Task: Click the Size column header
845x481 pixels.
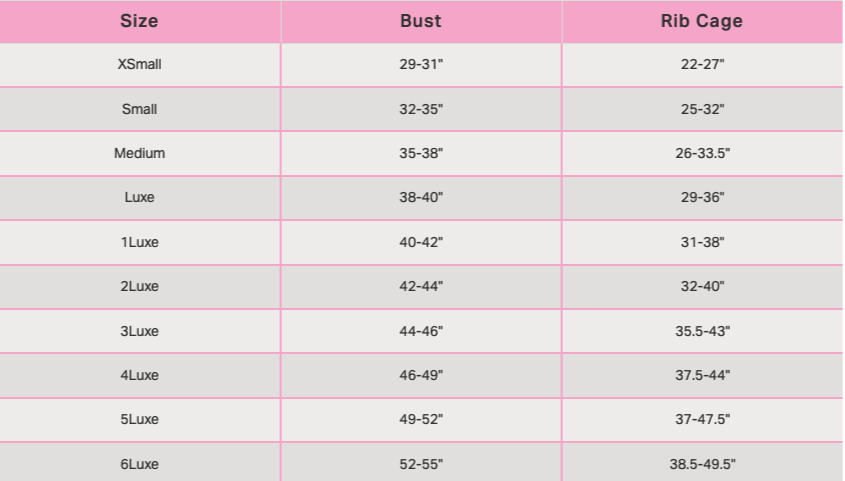Action: (x=139, y=21)
